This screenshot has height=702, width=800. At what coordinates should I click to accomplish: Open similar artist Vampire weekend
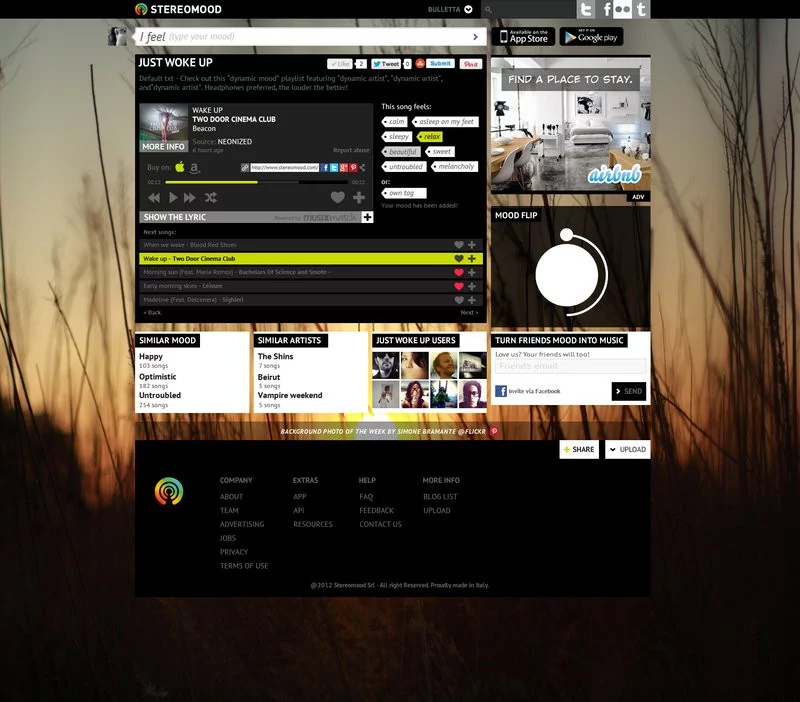pyautogui.click(x=290, y=395)
